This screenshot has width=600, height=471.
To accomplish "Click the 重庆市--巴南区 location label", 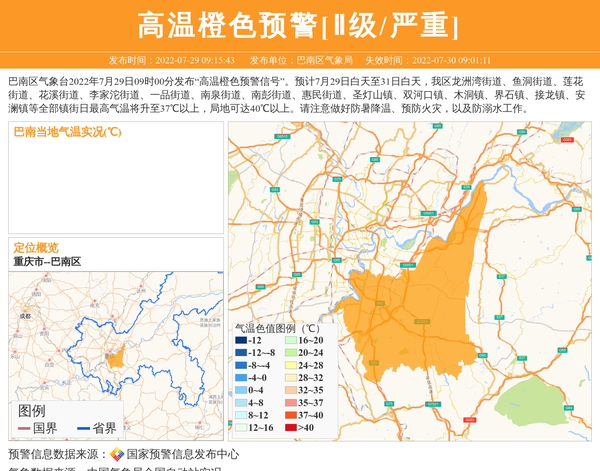I will coord(47,261).
